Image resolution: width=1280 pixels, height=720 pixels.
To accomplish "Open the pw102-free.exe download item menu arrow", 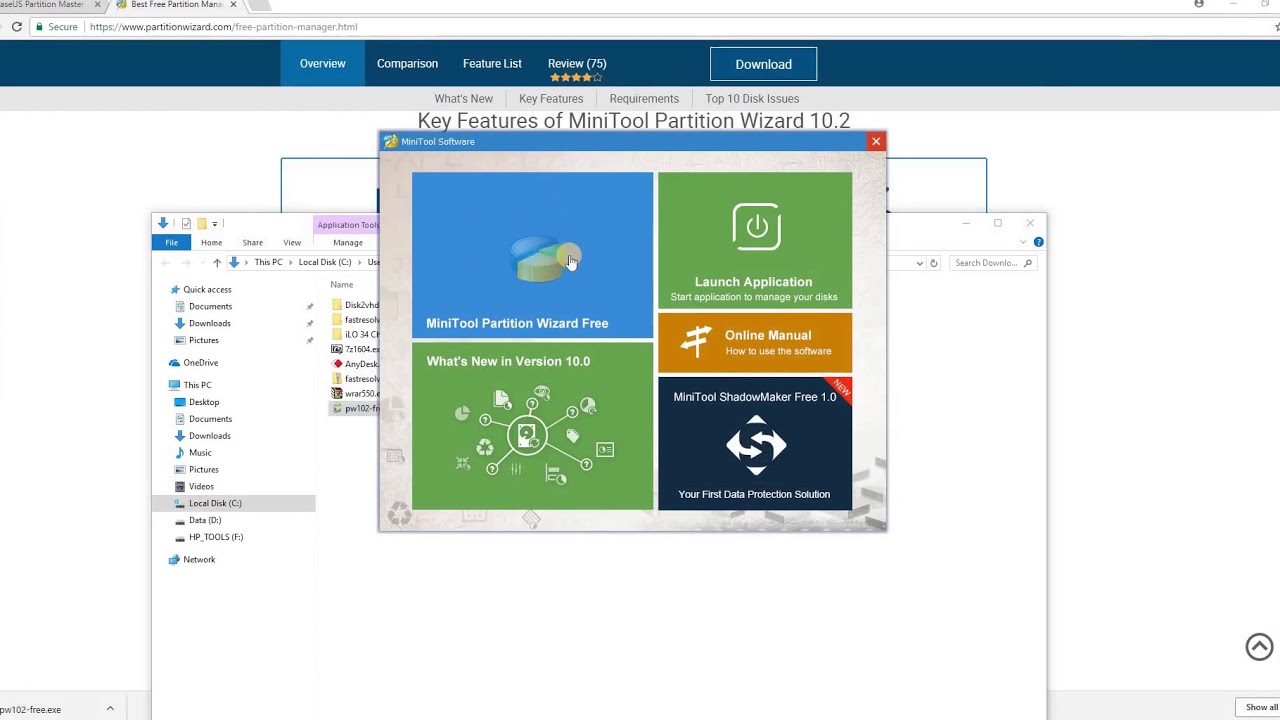I will 110,709.
